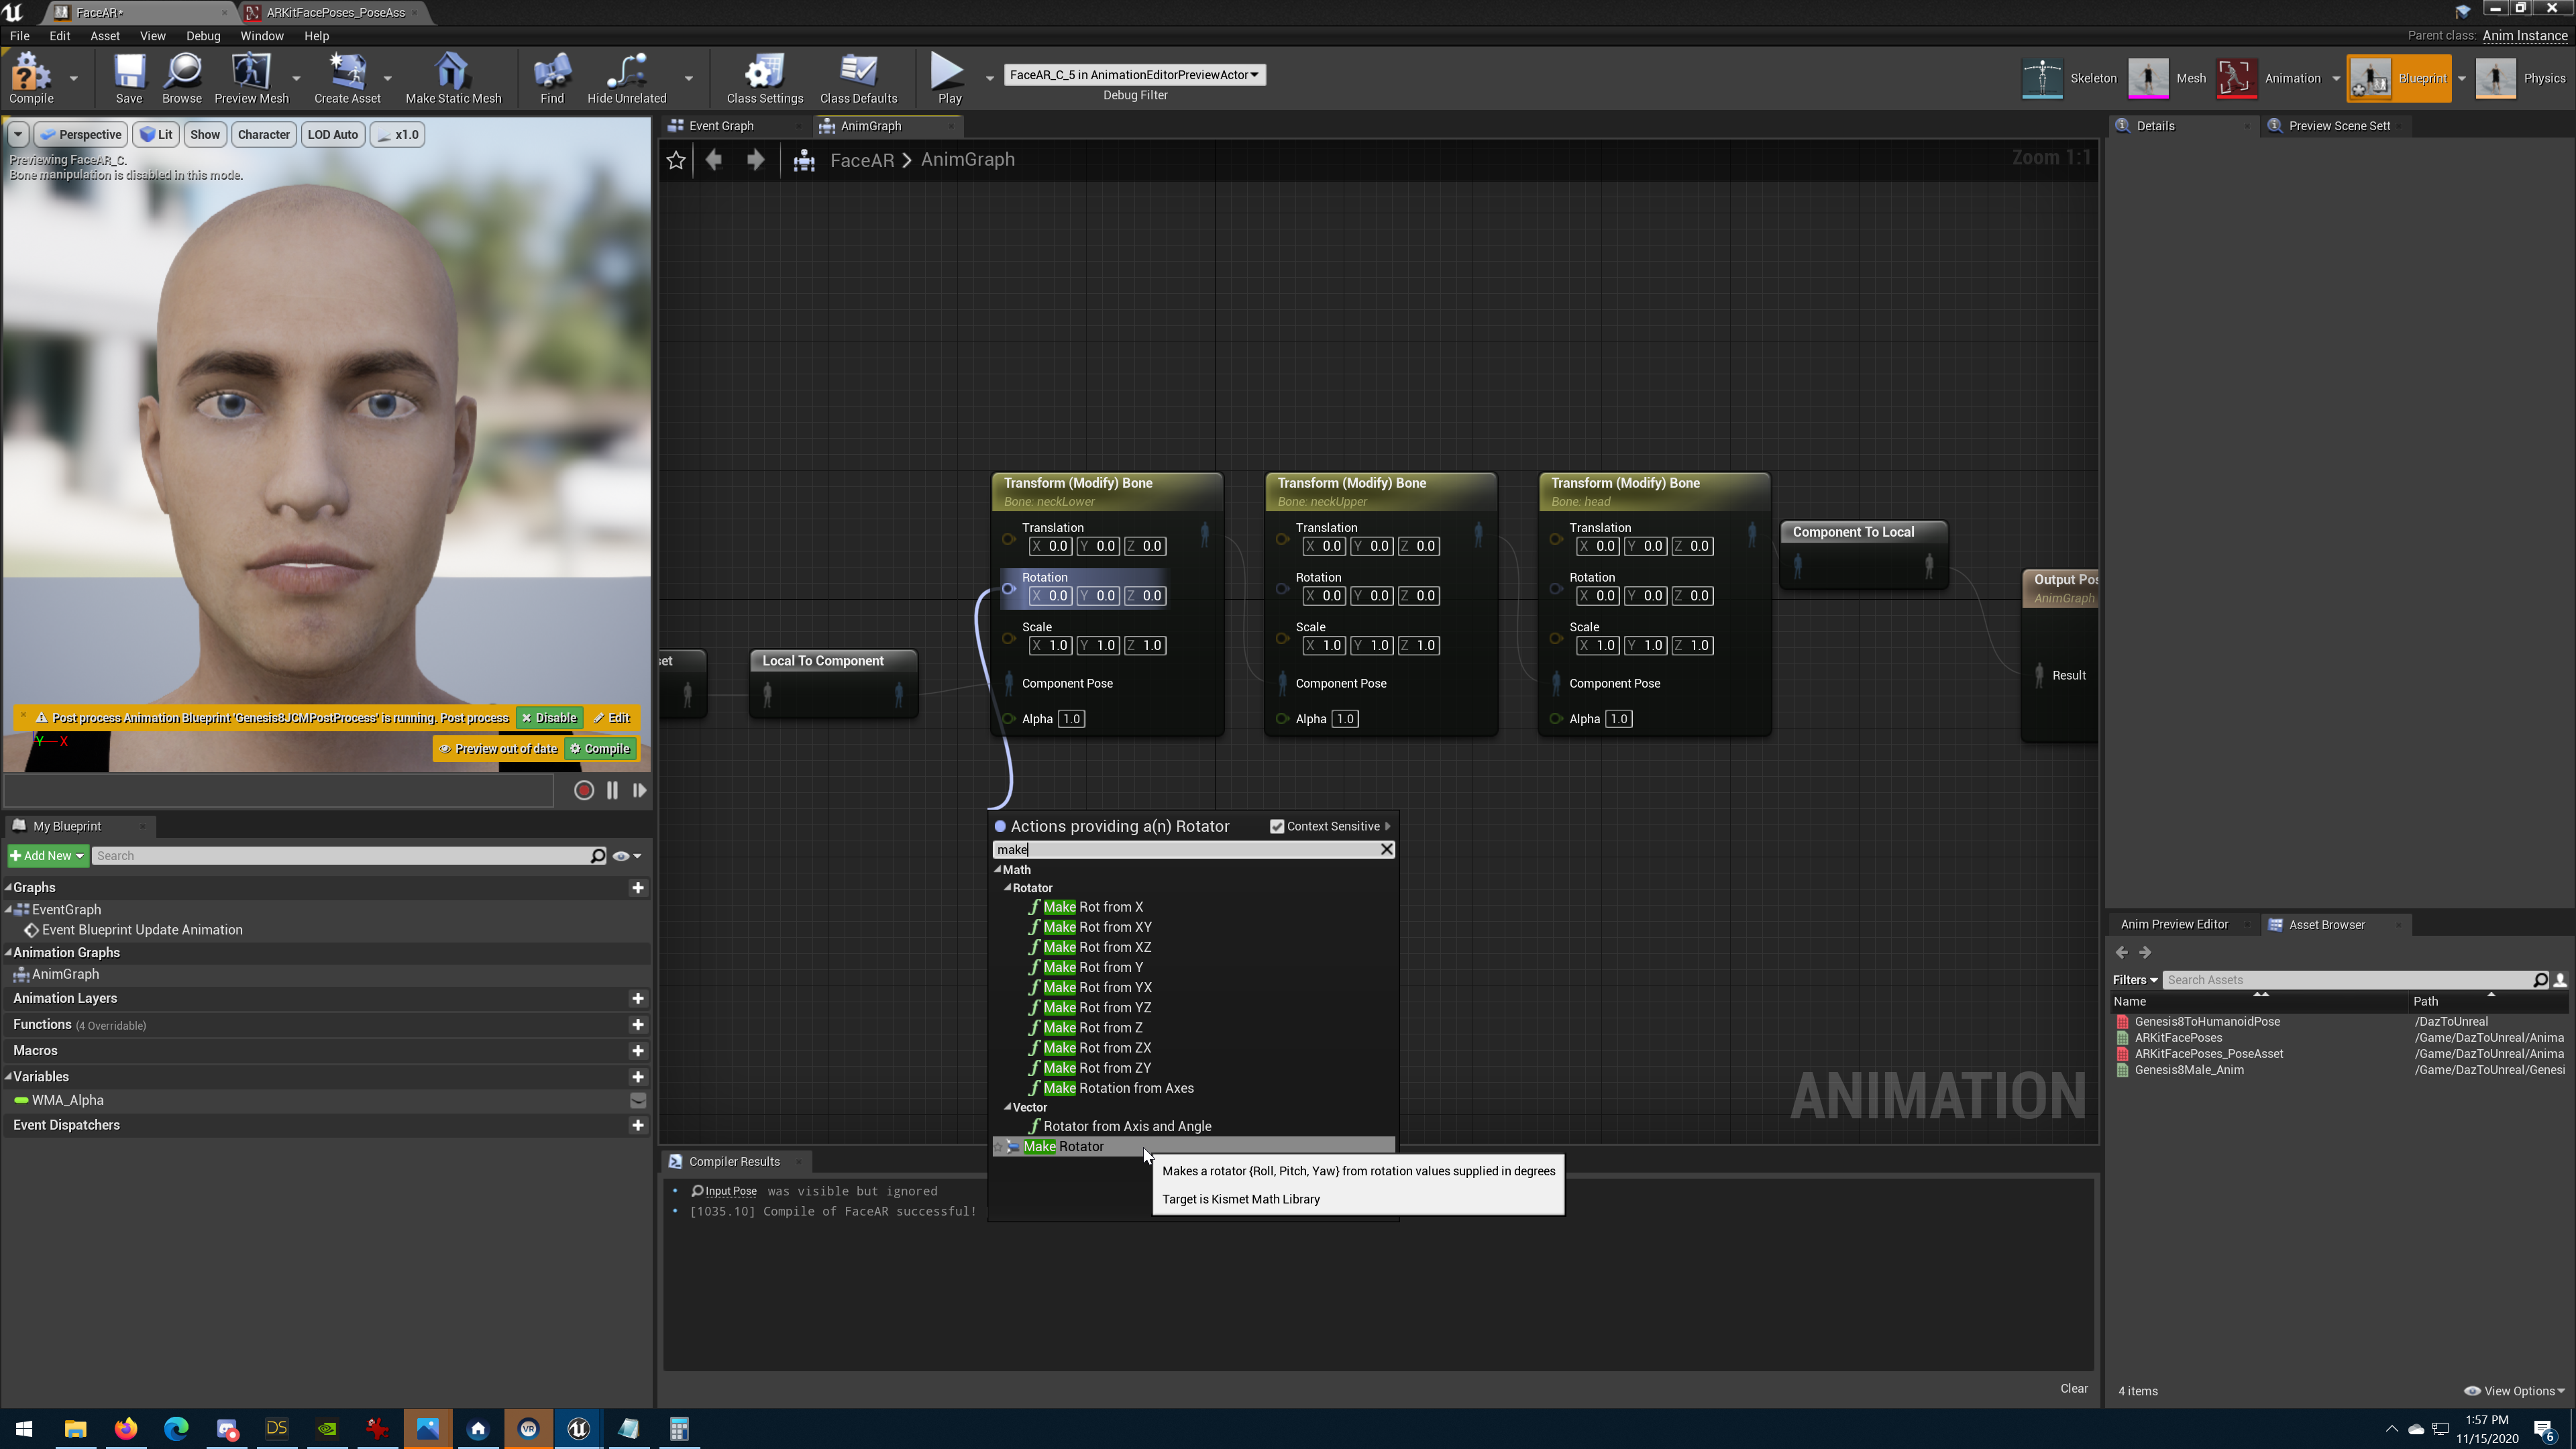Screen dimensions: 2576x1449
Task: Select Make Rotator action
Action: click(1194, 1147)
